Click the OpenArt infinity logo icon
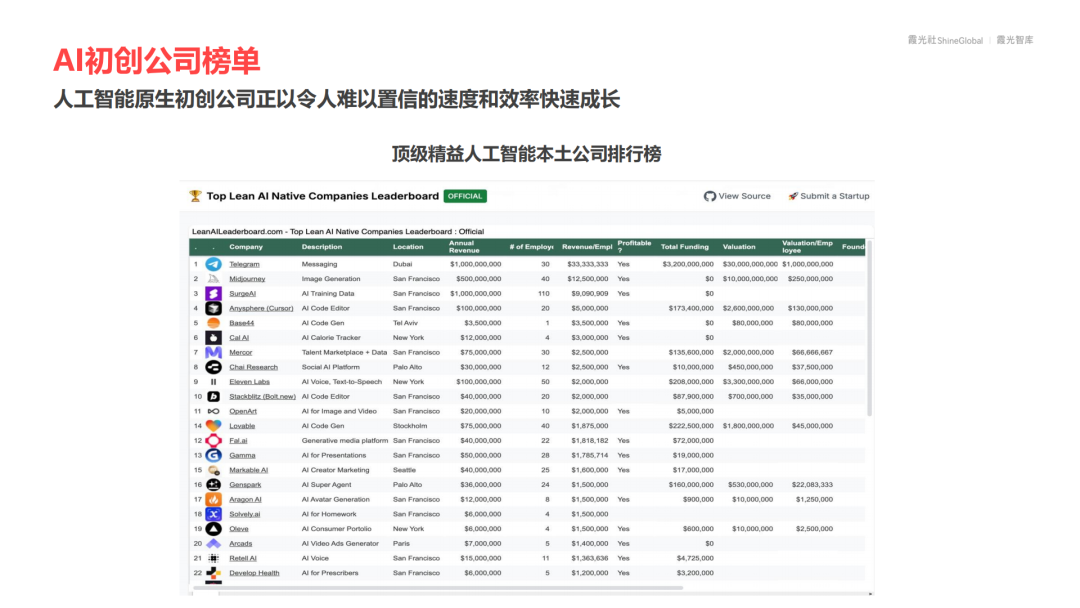The image size is (1080, 608). click(x=214, y=411)
